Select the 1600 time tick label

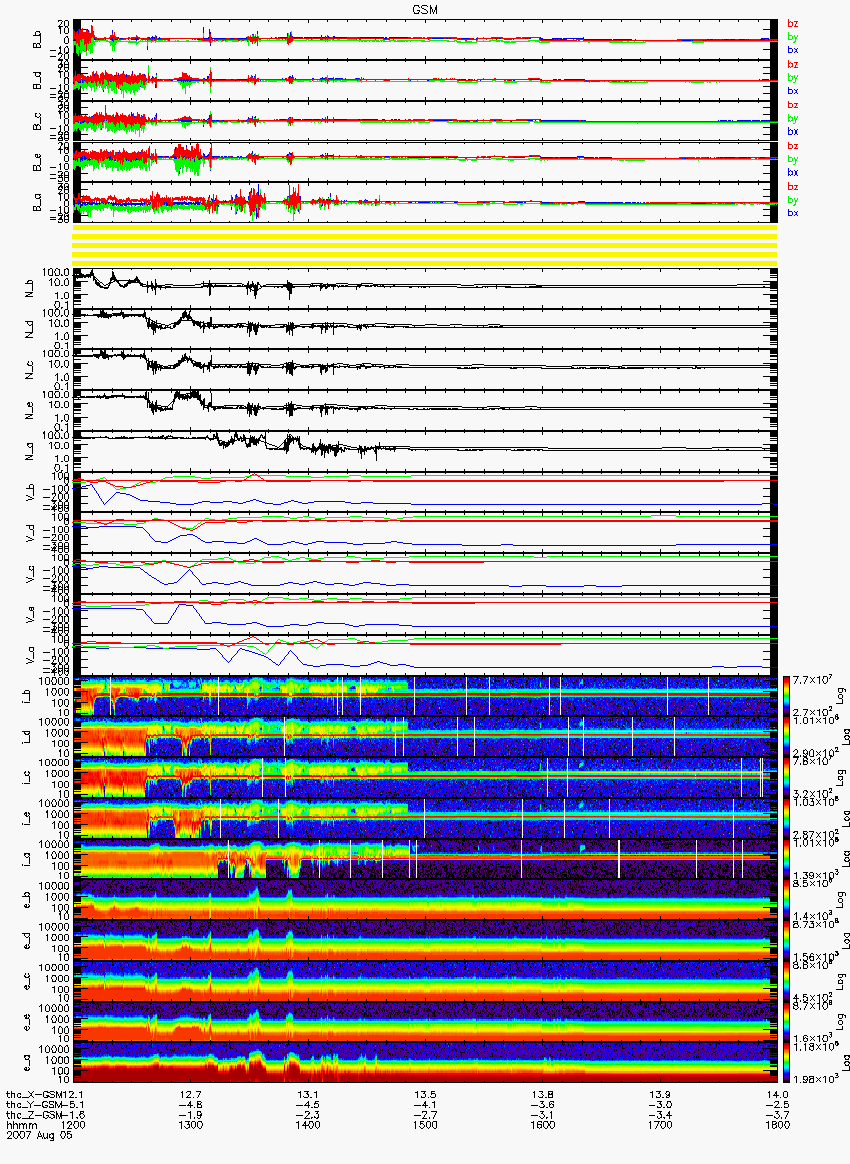(543, 1125)
